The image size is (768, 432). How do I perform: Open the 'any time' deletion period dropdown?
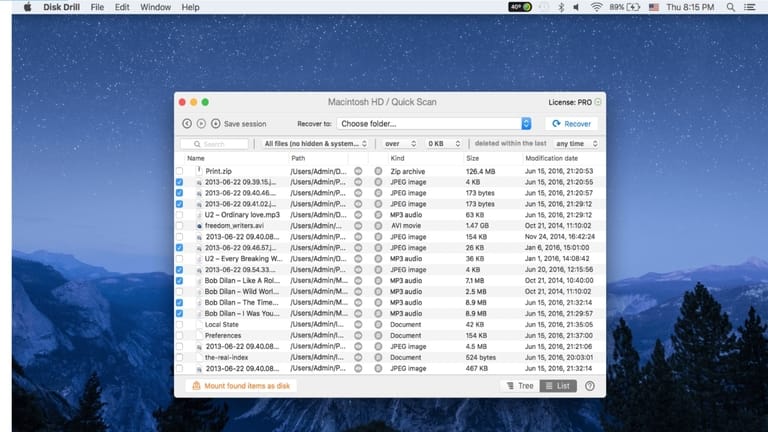[576, 144]
